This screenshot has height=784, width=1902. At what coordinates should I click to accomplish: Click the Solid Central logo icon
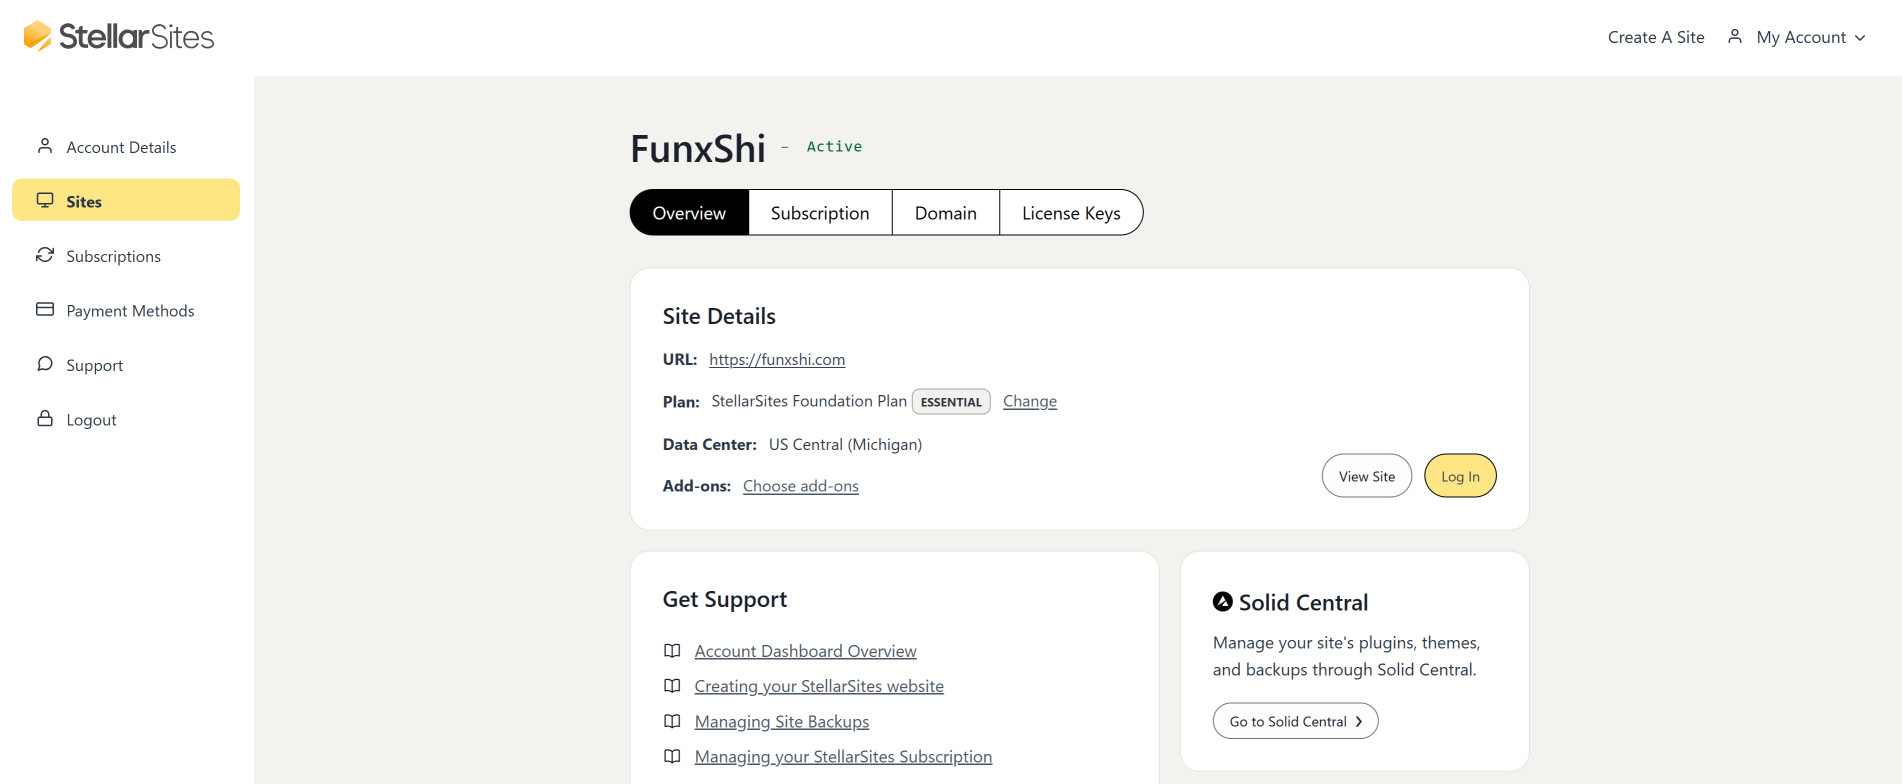(x=1222, y=602)
